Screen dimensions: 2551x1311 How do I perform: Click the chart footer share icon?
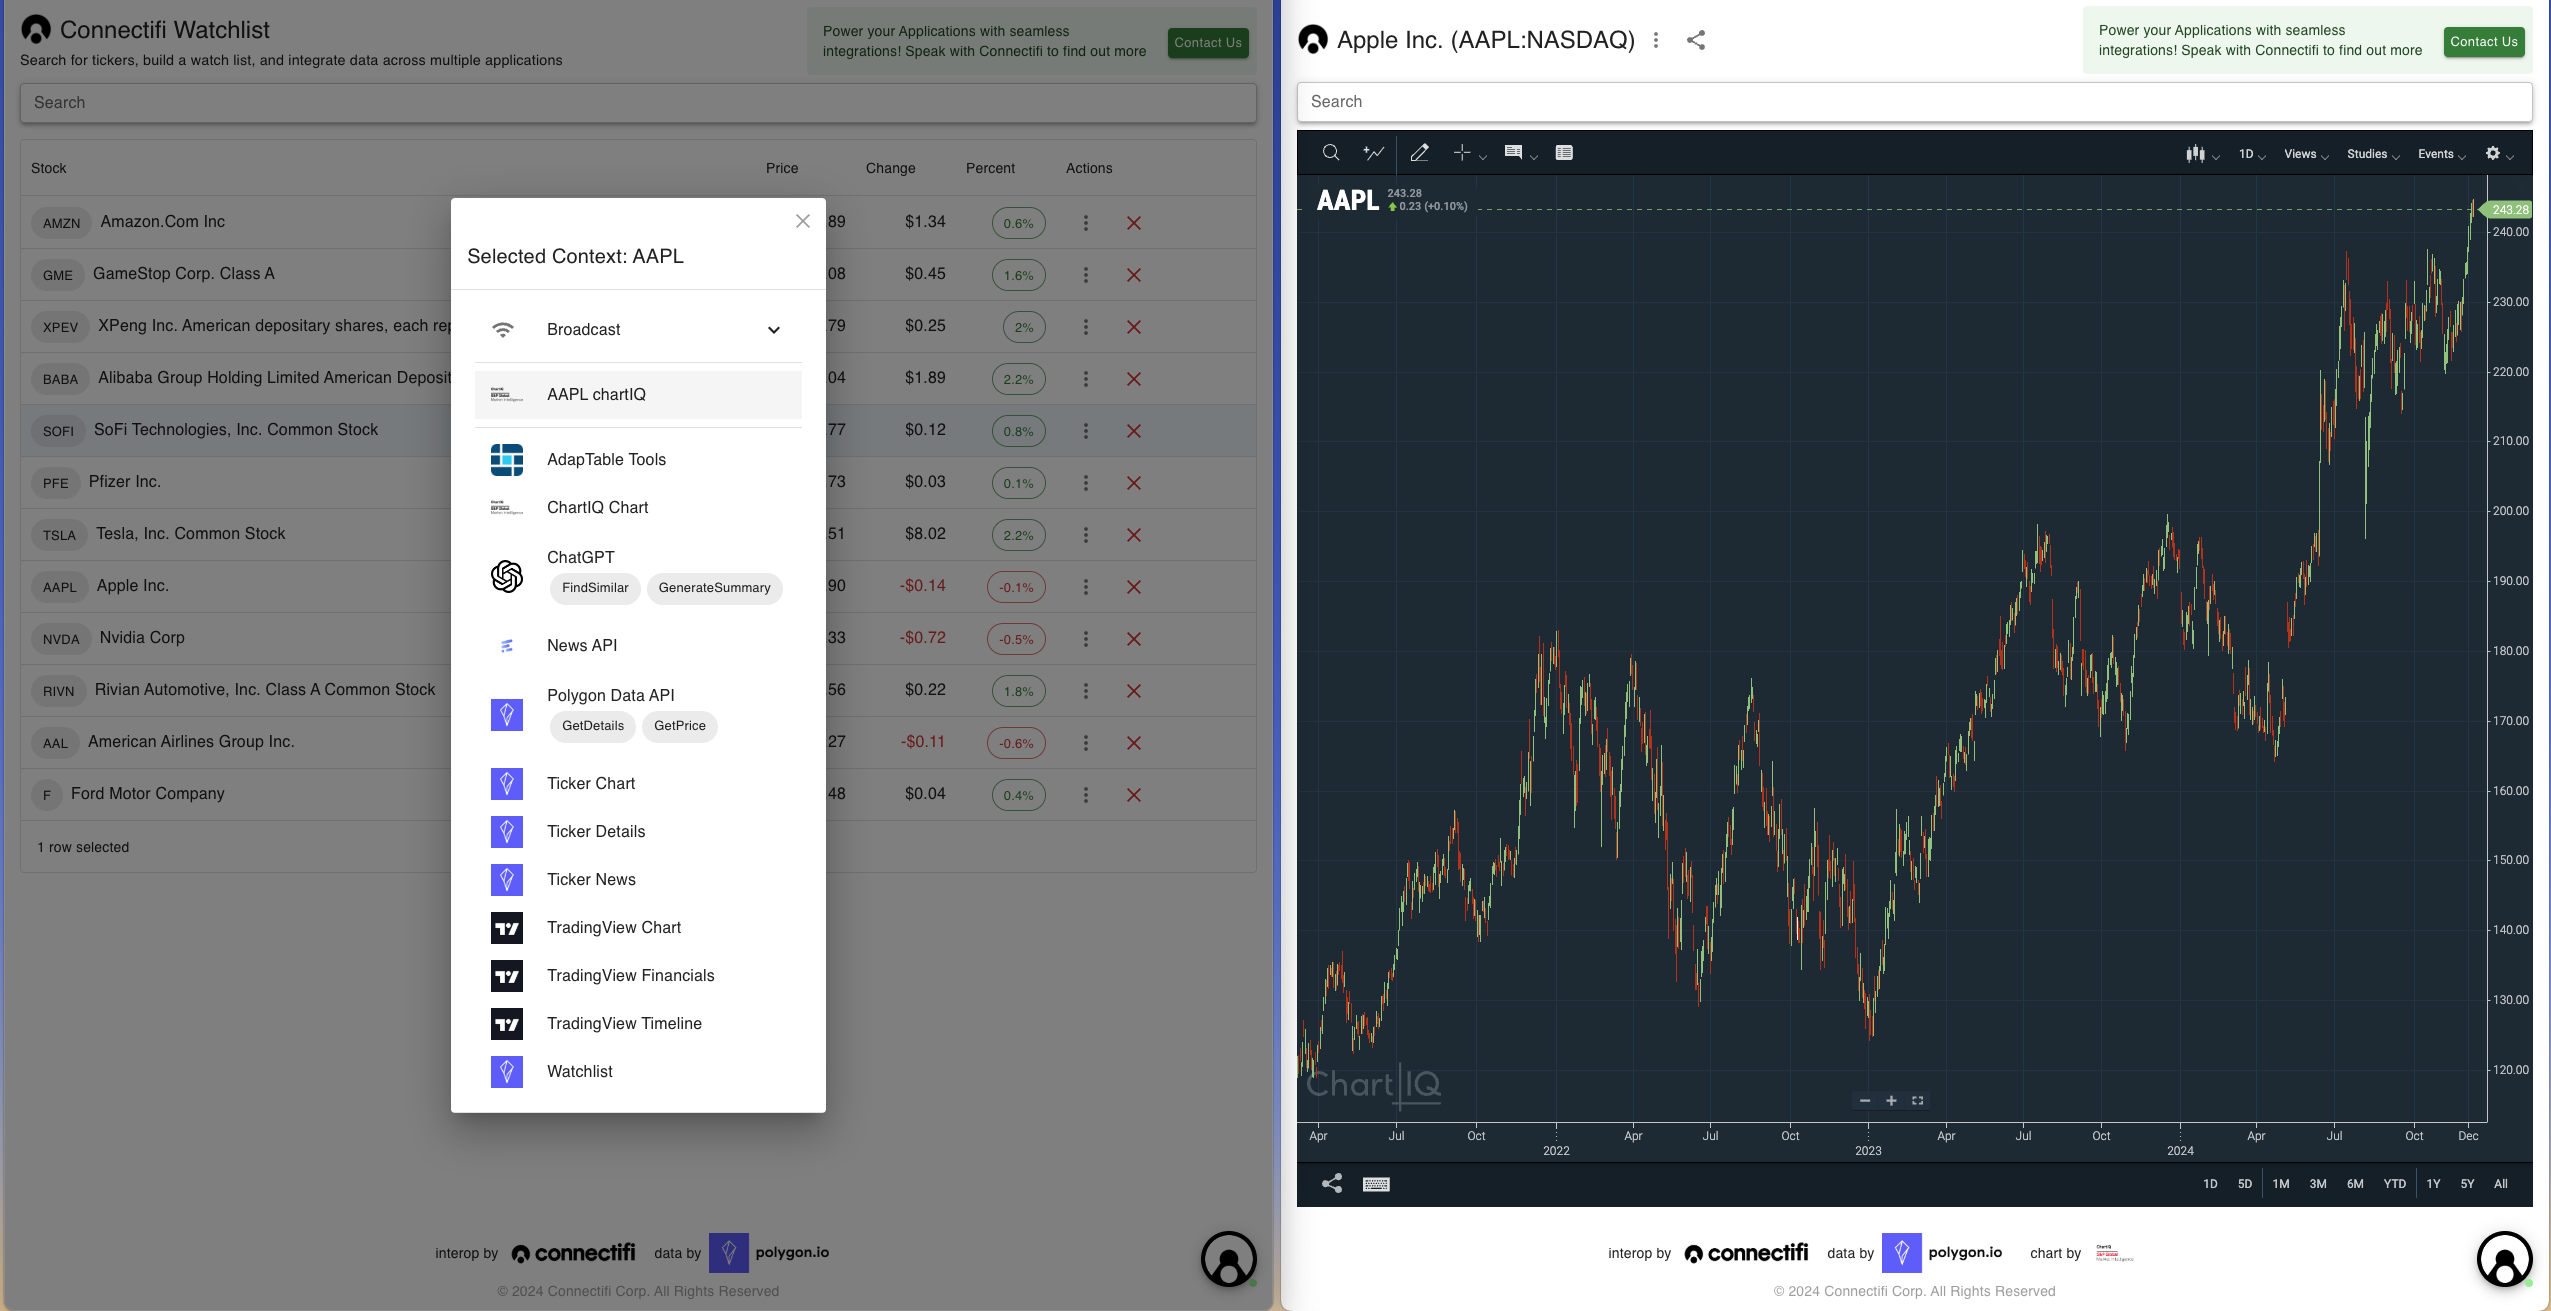[x=1332, y=1184]
